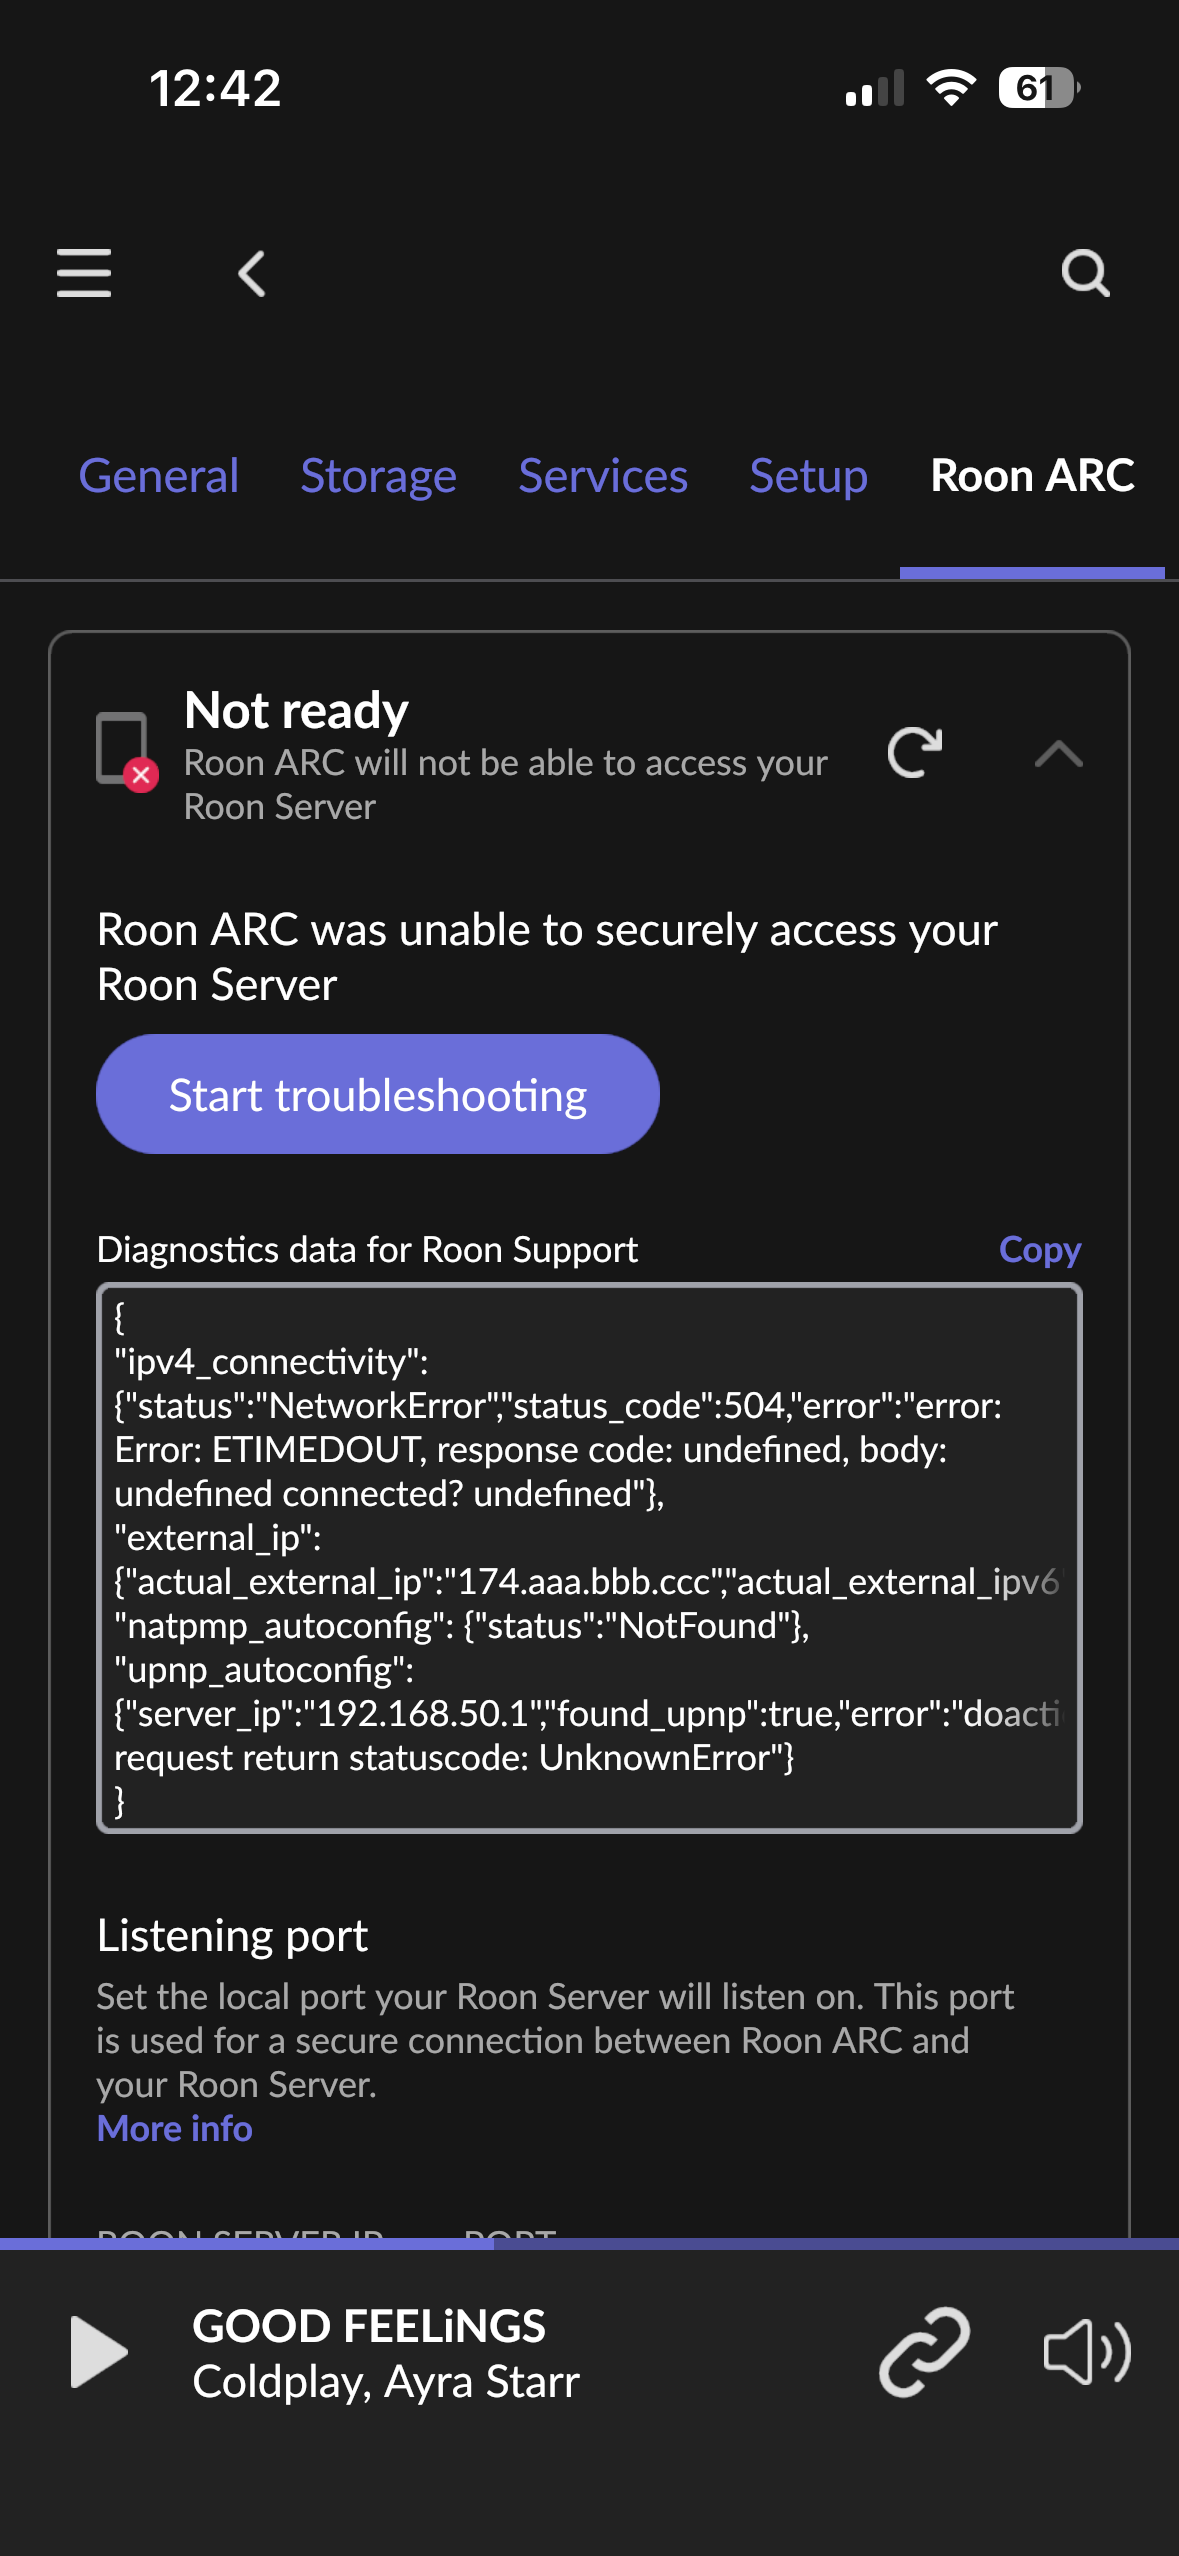
Task: Collapse the Not ready status panel
Action: pyautogui.click(x=1059, y=753)
